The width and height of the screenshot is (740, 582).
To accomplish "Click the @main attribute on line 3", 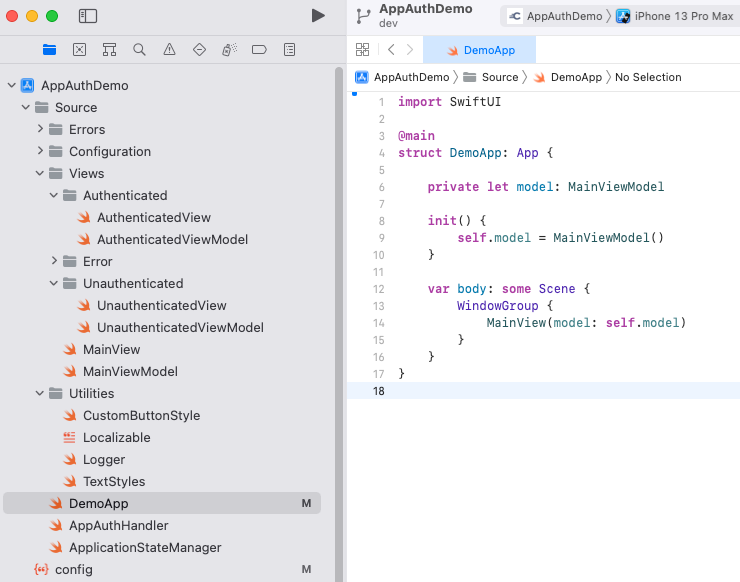I will pos(416,136).
